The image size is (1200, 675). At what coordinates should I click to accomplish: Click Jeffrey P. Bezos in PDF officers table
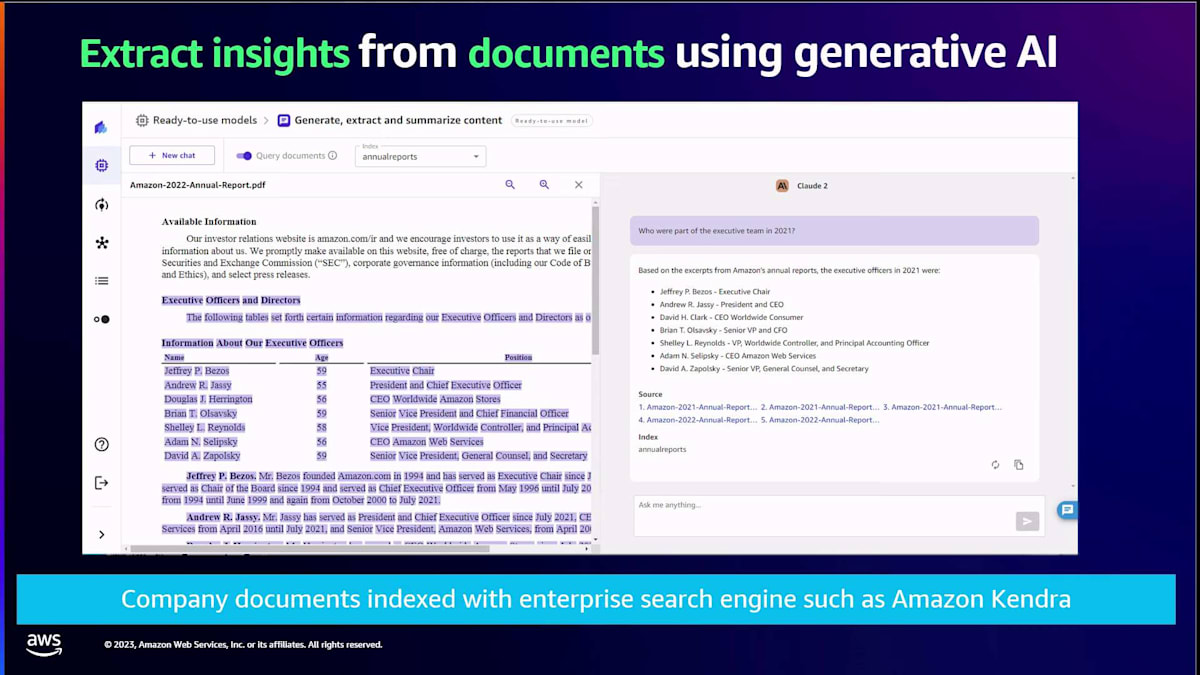click(197, 371)
